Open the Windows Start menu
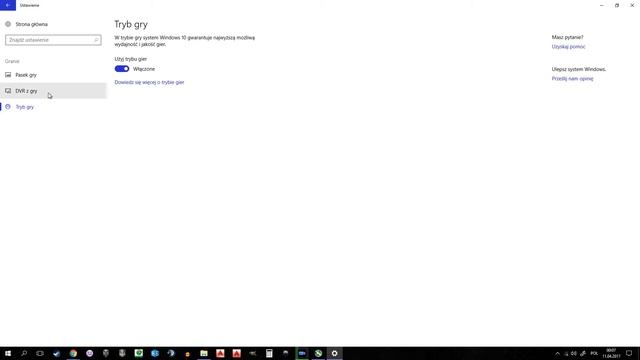Screen dimensions: 640x360 (8, 353)
